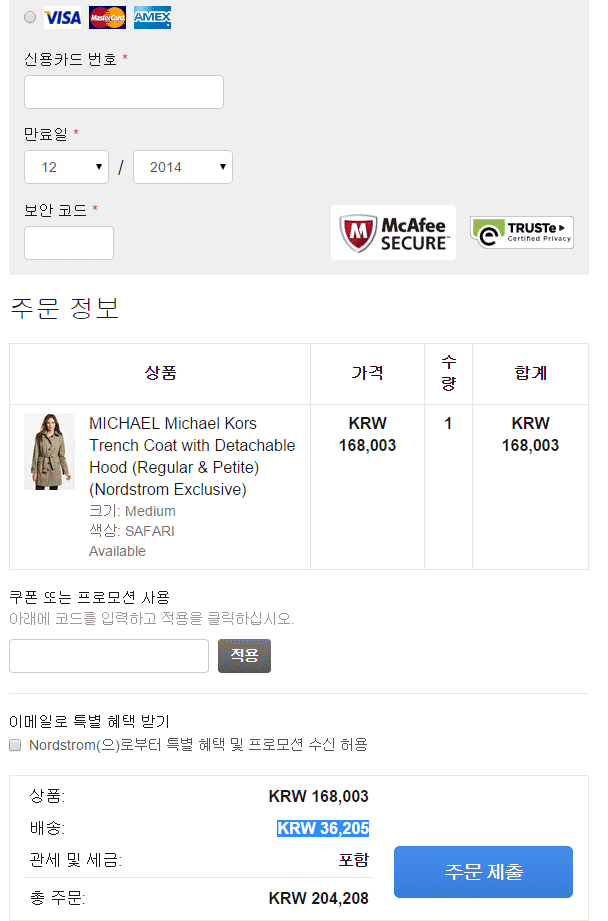Click the 합계 column header
The width and height of the screenshot is (608, 921).
tap(530, 373)
